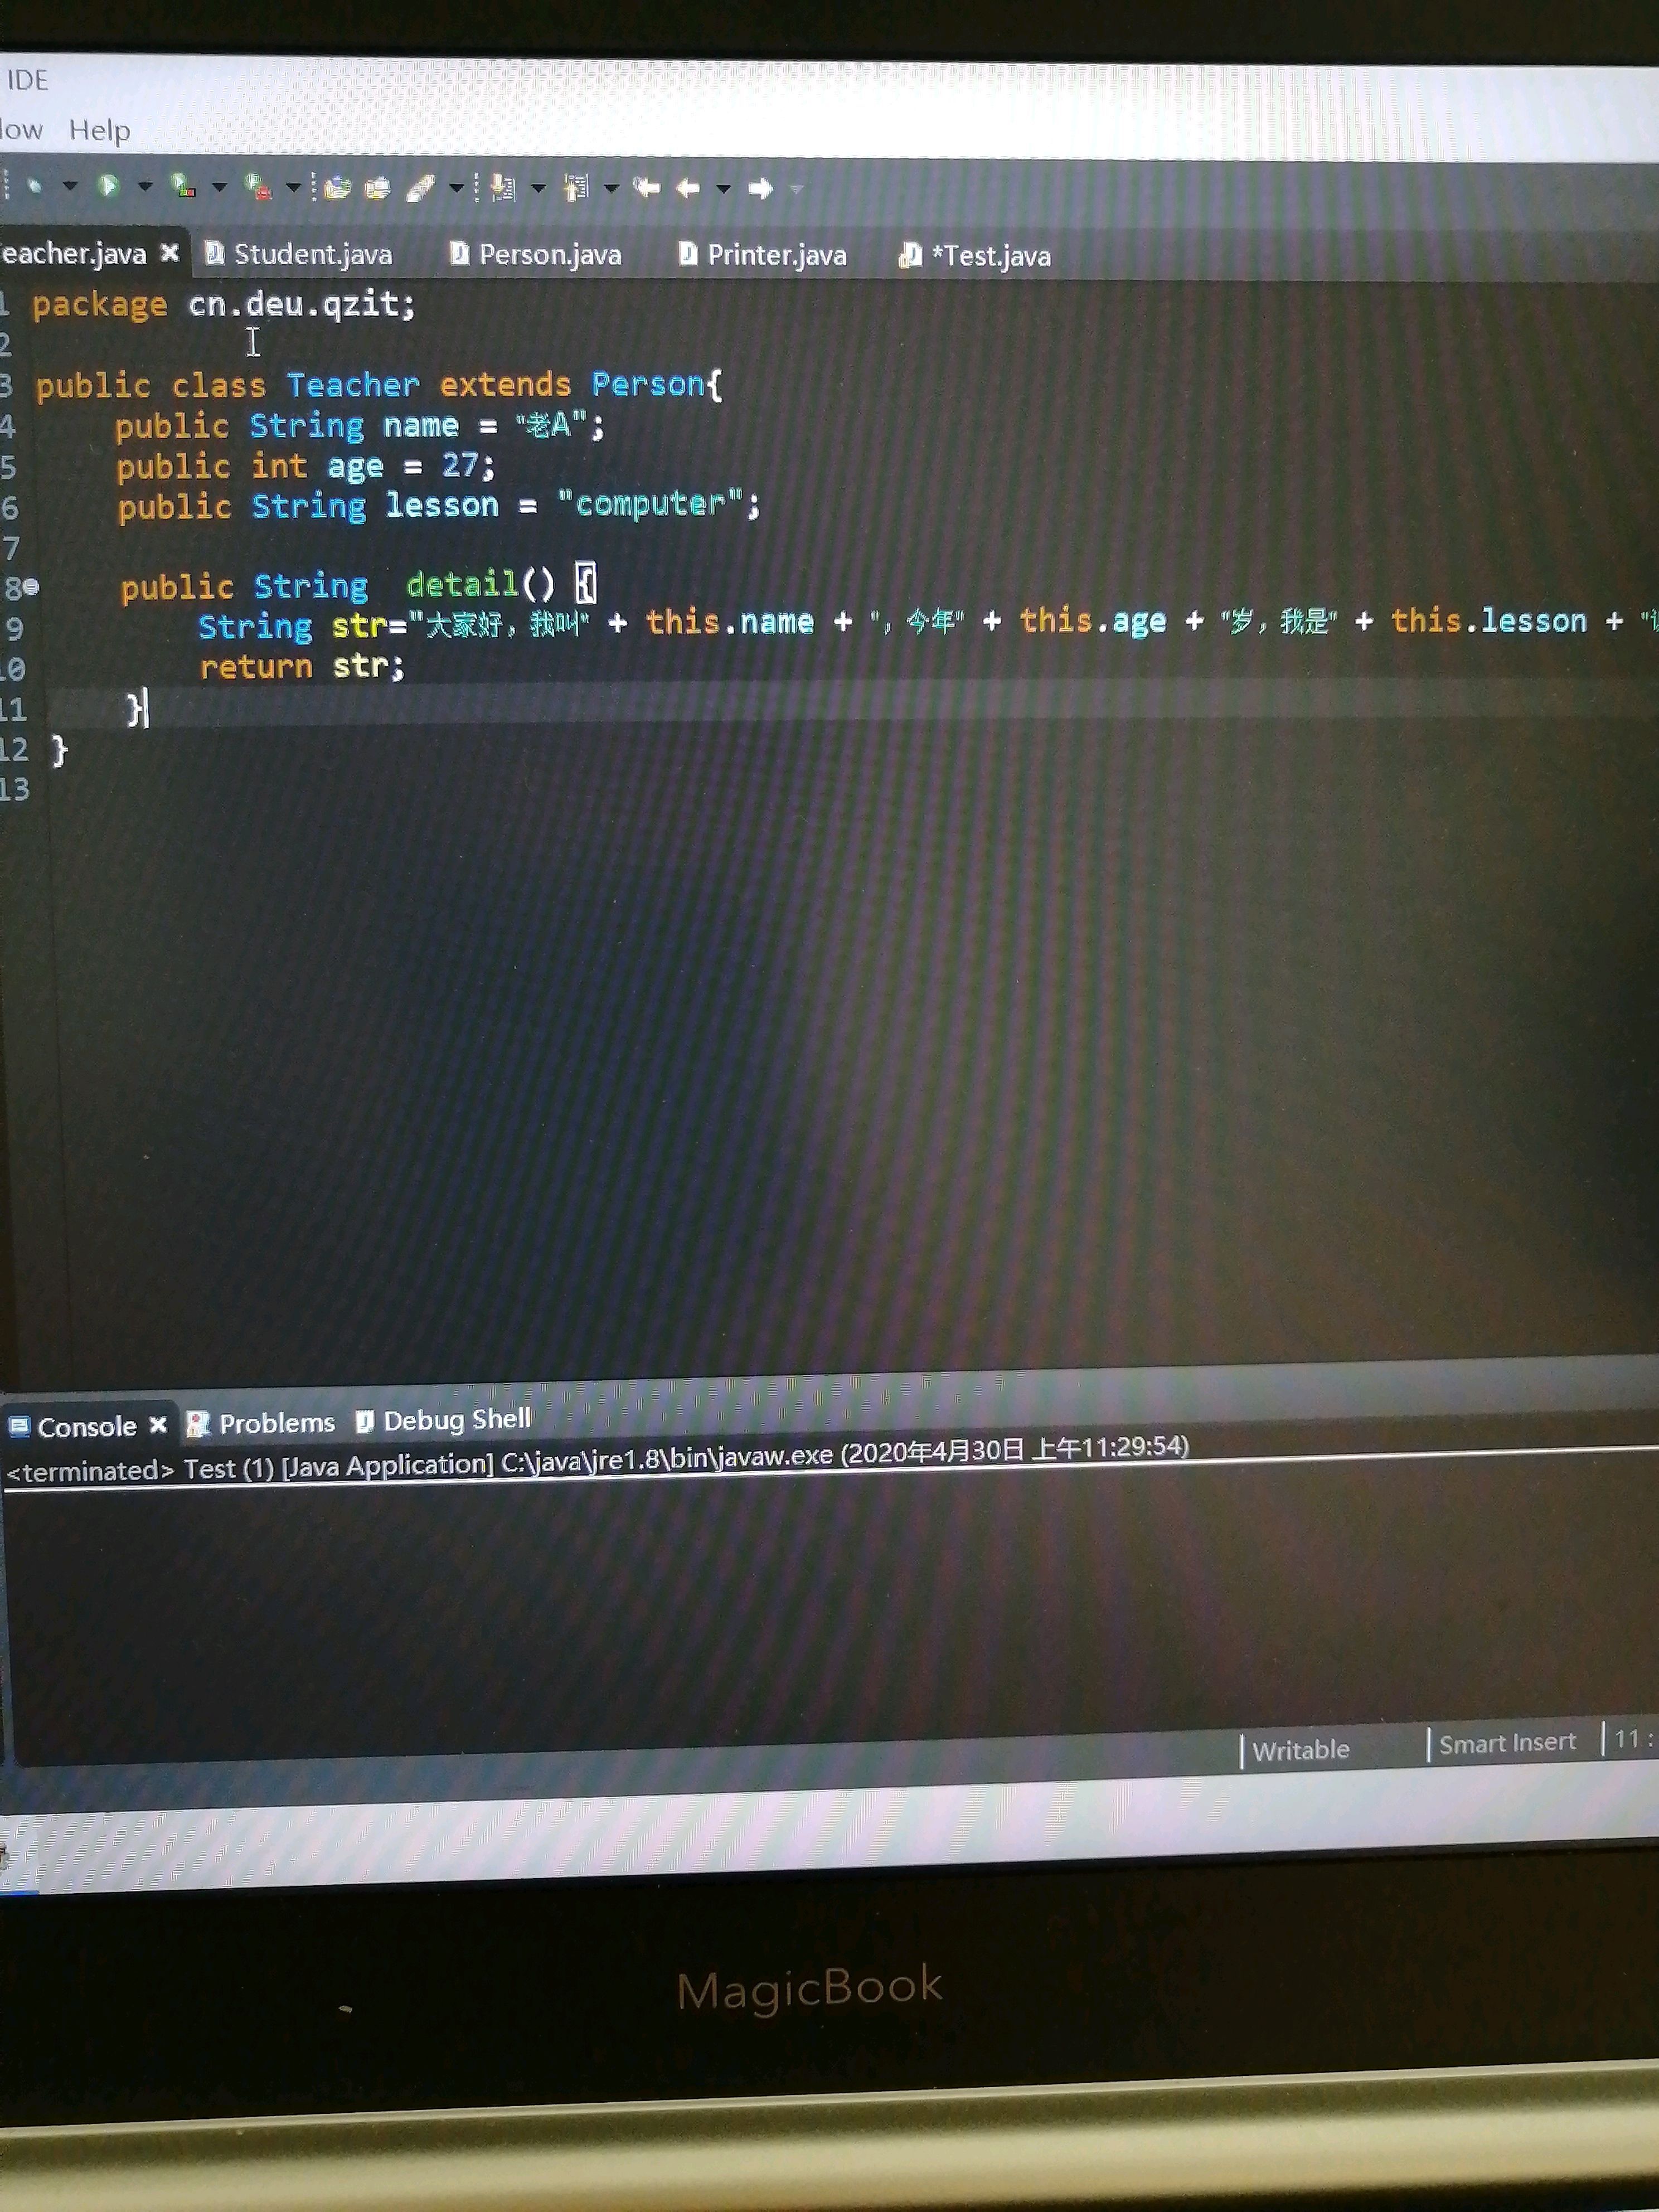The image size is (1659, 2212).
Task: Click this.name in line 9
Action: pyautogui.click(x=730, y=622)
